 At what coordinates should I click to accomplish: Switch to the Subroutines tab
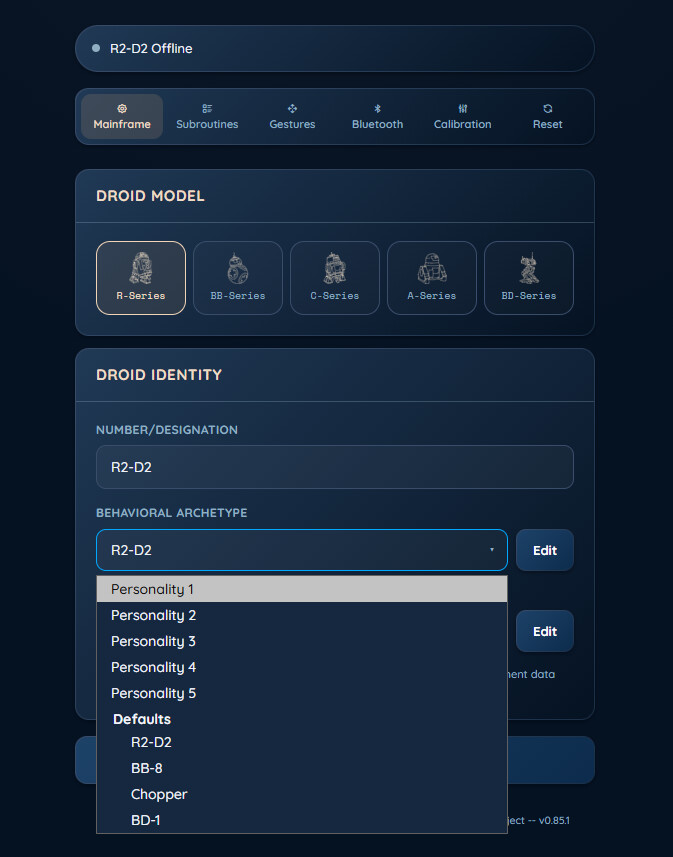207,116
